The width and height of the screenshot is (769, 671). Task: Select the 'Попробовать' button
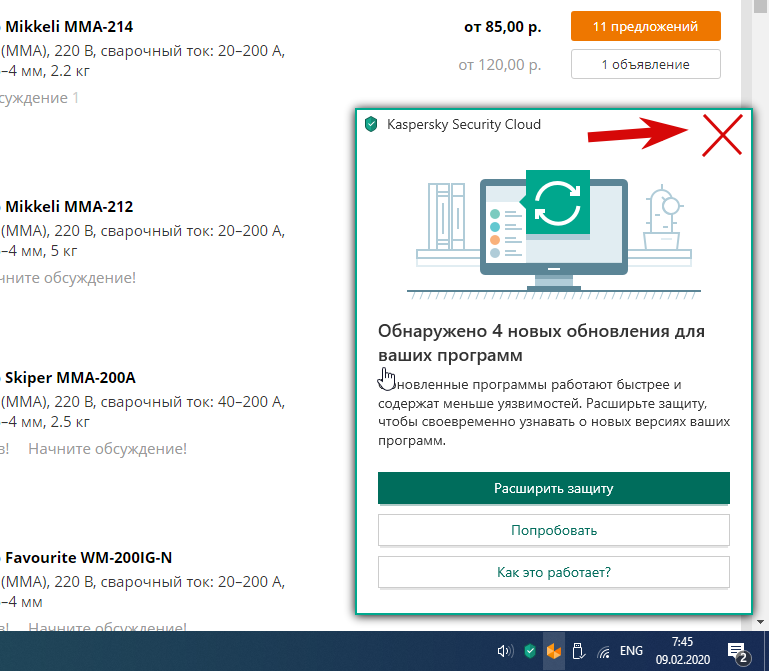(x=554, y=530)
